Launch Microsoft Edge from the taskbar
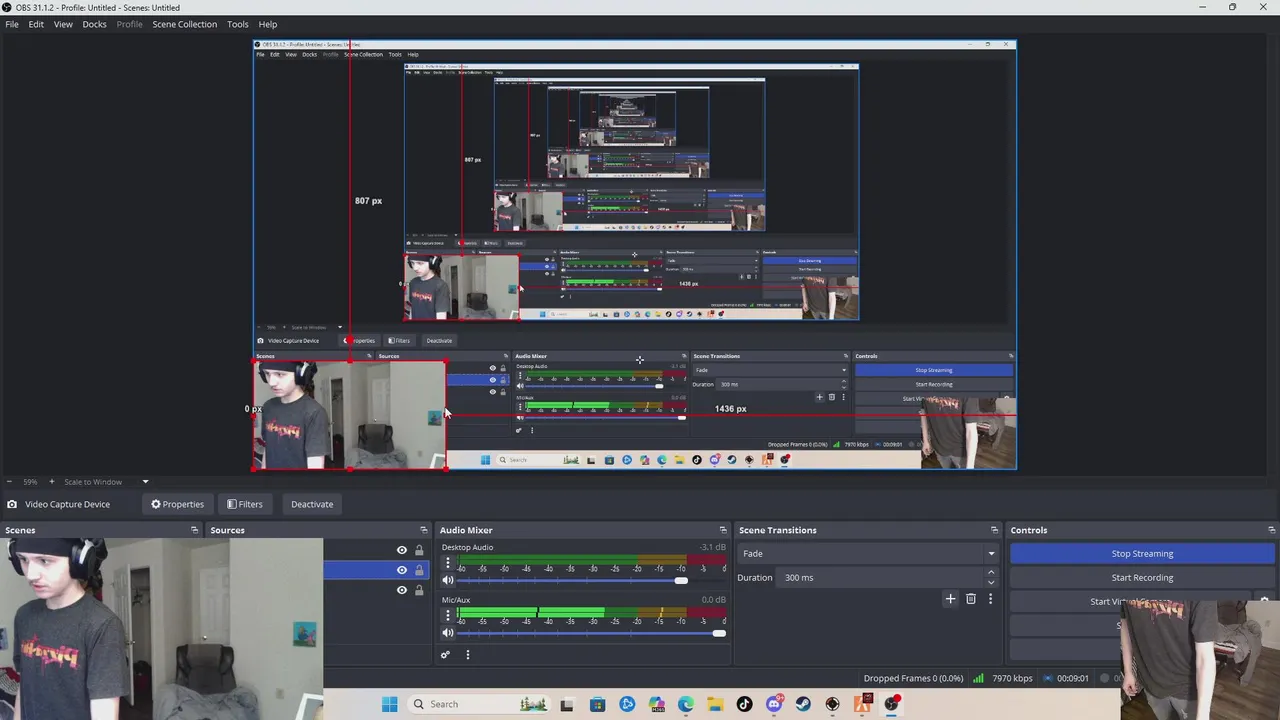Viewport: 1280px width, 720px height. pyautogui.click(x=685, y=704)
